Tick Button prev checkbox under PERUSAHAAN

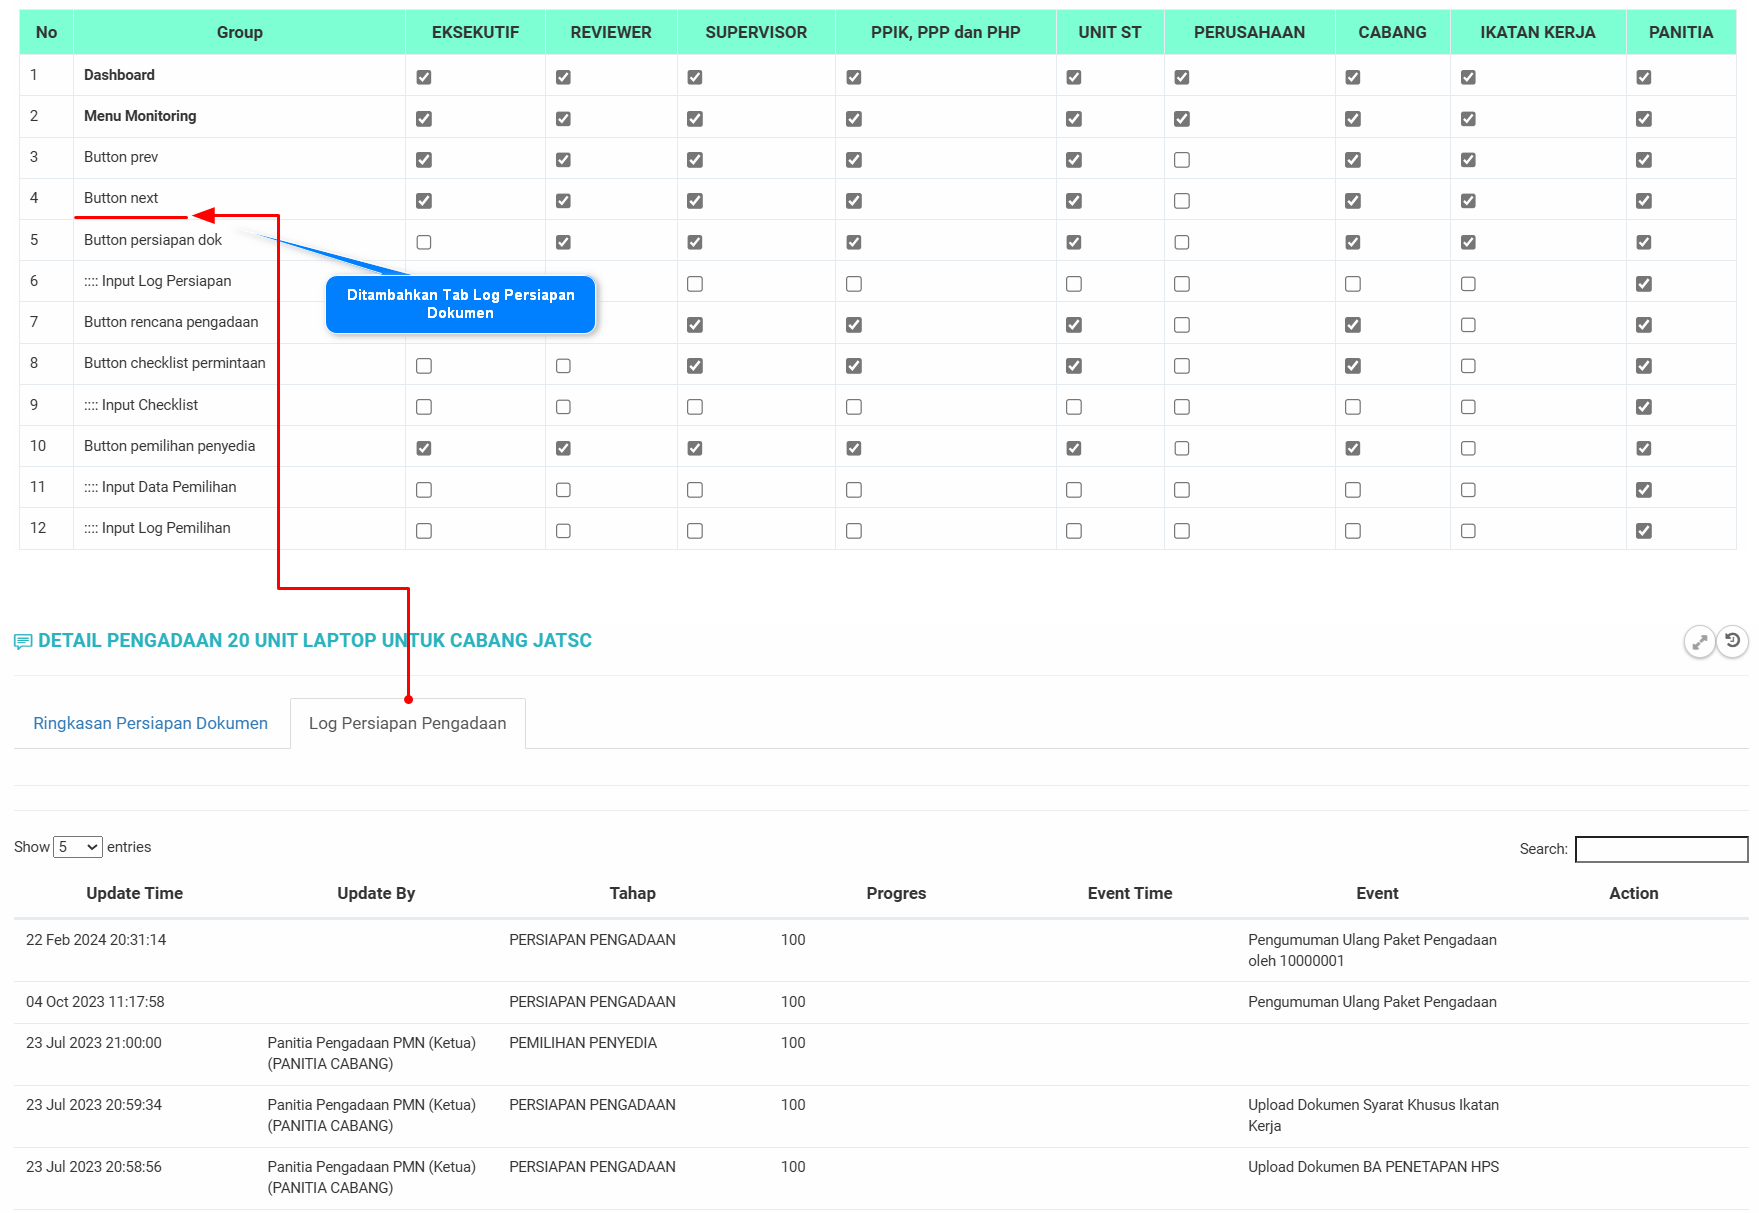click(1181, 160)
